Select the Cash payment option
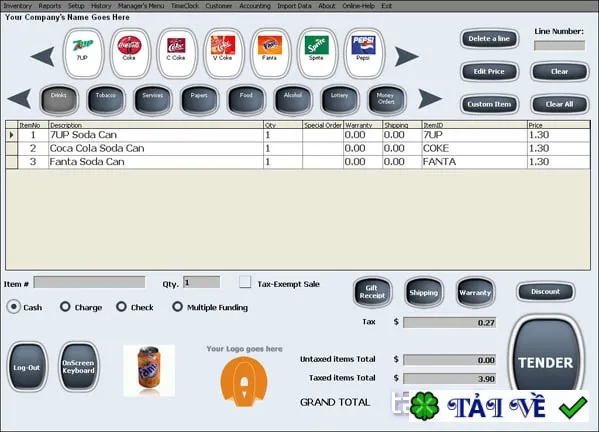599x432 pixels. tap(14, 307)
